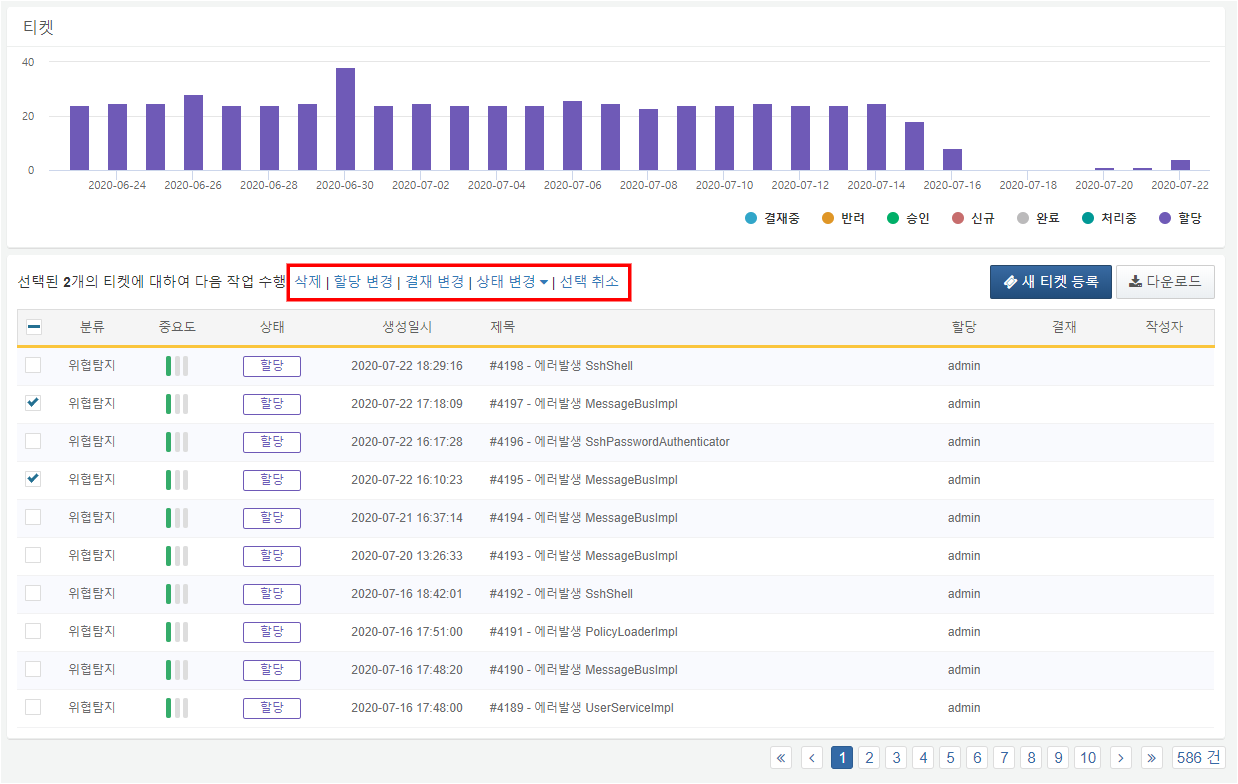Click timestamp 2020-07-16 18:42:01
The image size is (1238, 784).
[x=407, y=594]
